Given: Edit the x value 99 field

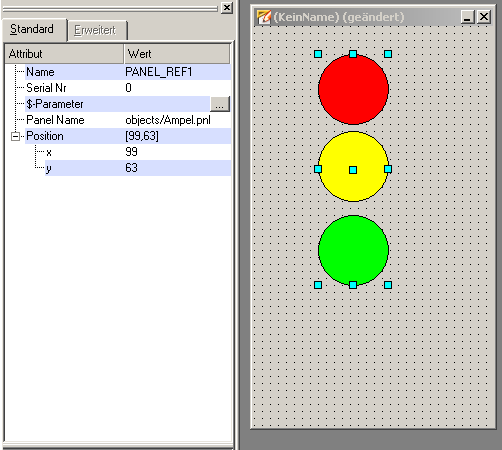Looking at the screenshot, I should [x=177, y=152].
